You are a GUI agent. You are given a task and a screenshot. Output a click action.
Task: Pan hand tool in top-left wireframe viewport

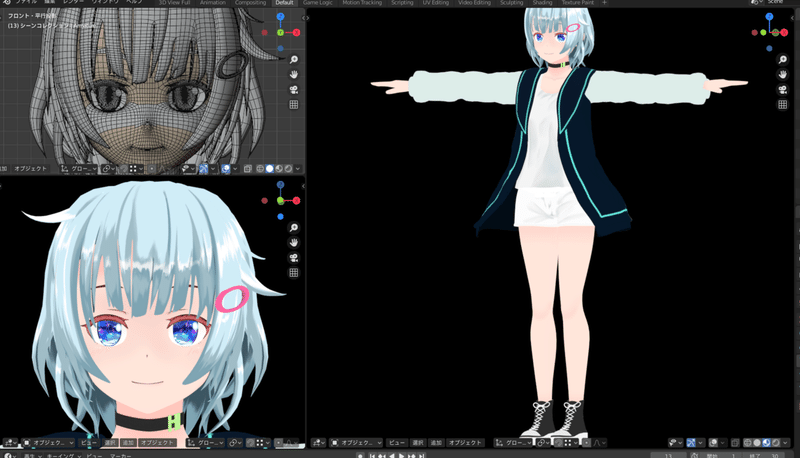(294, 74)
